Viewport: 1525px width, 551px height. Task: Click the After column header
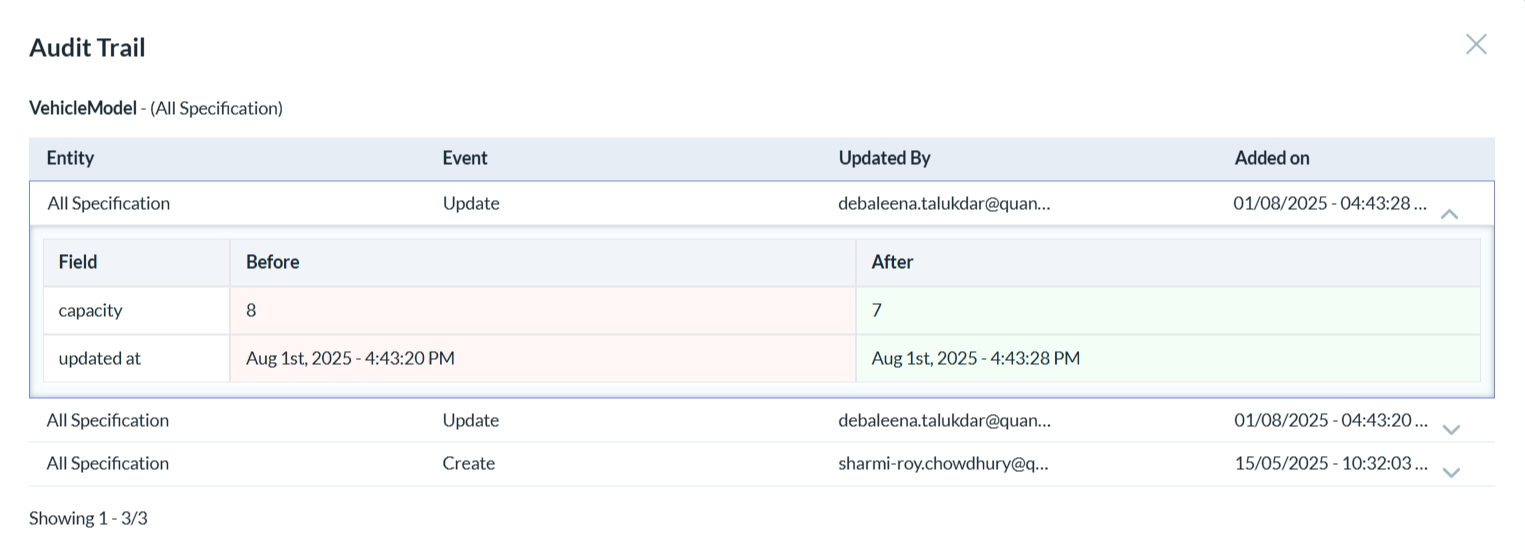point(892,262)
